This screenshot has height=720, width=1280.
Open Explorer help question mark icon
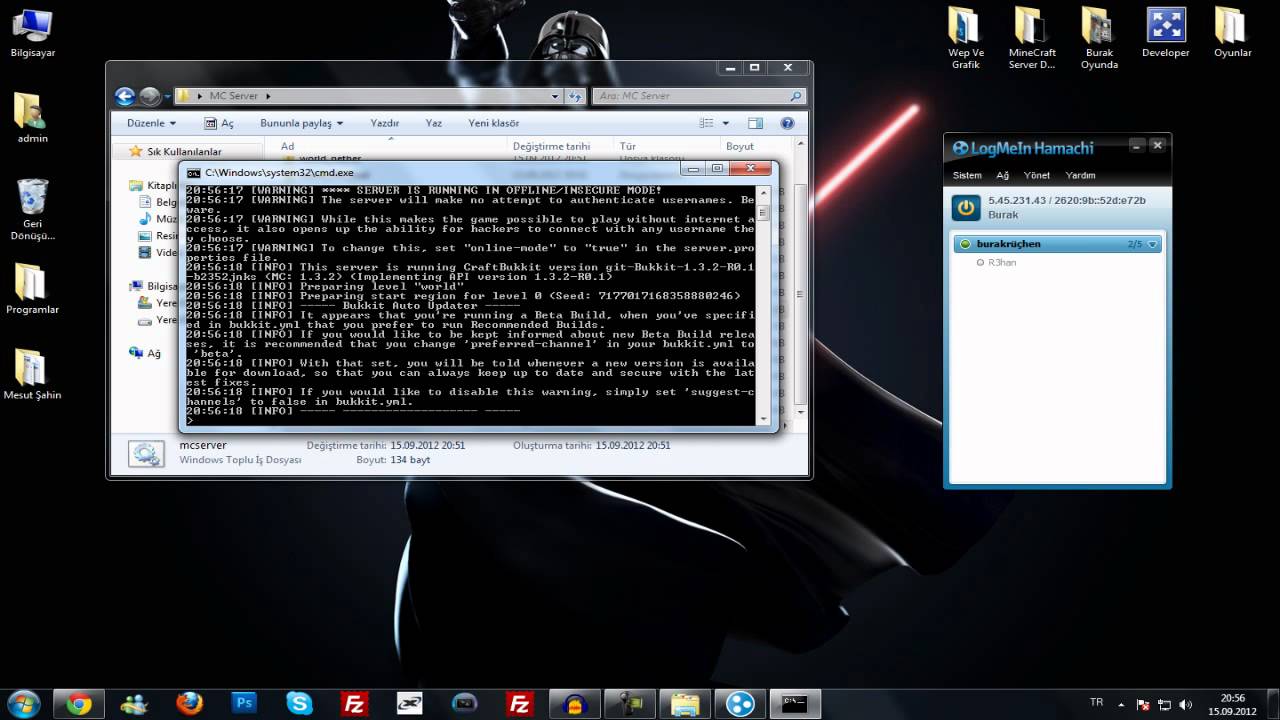coord(787,123)
